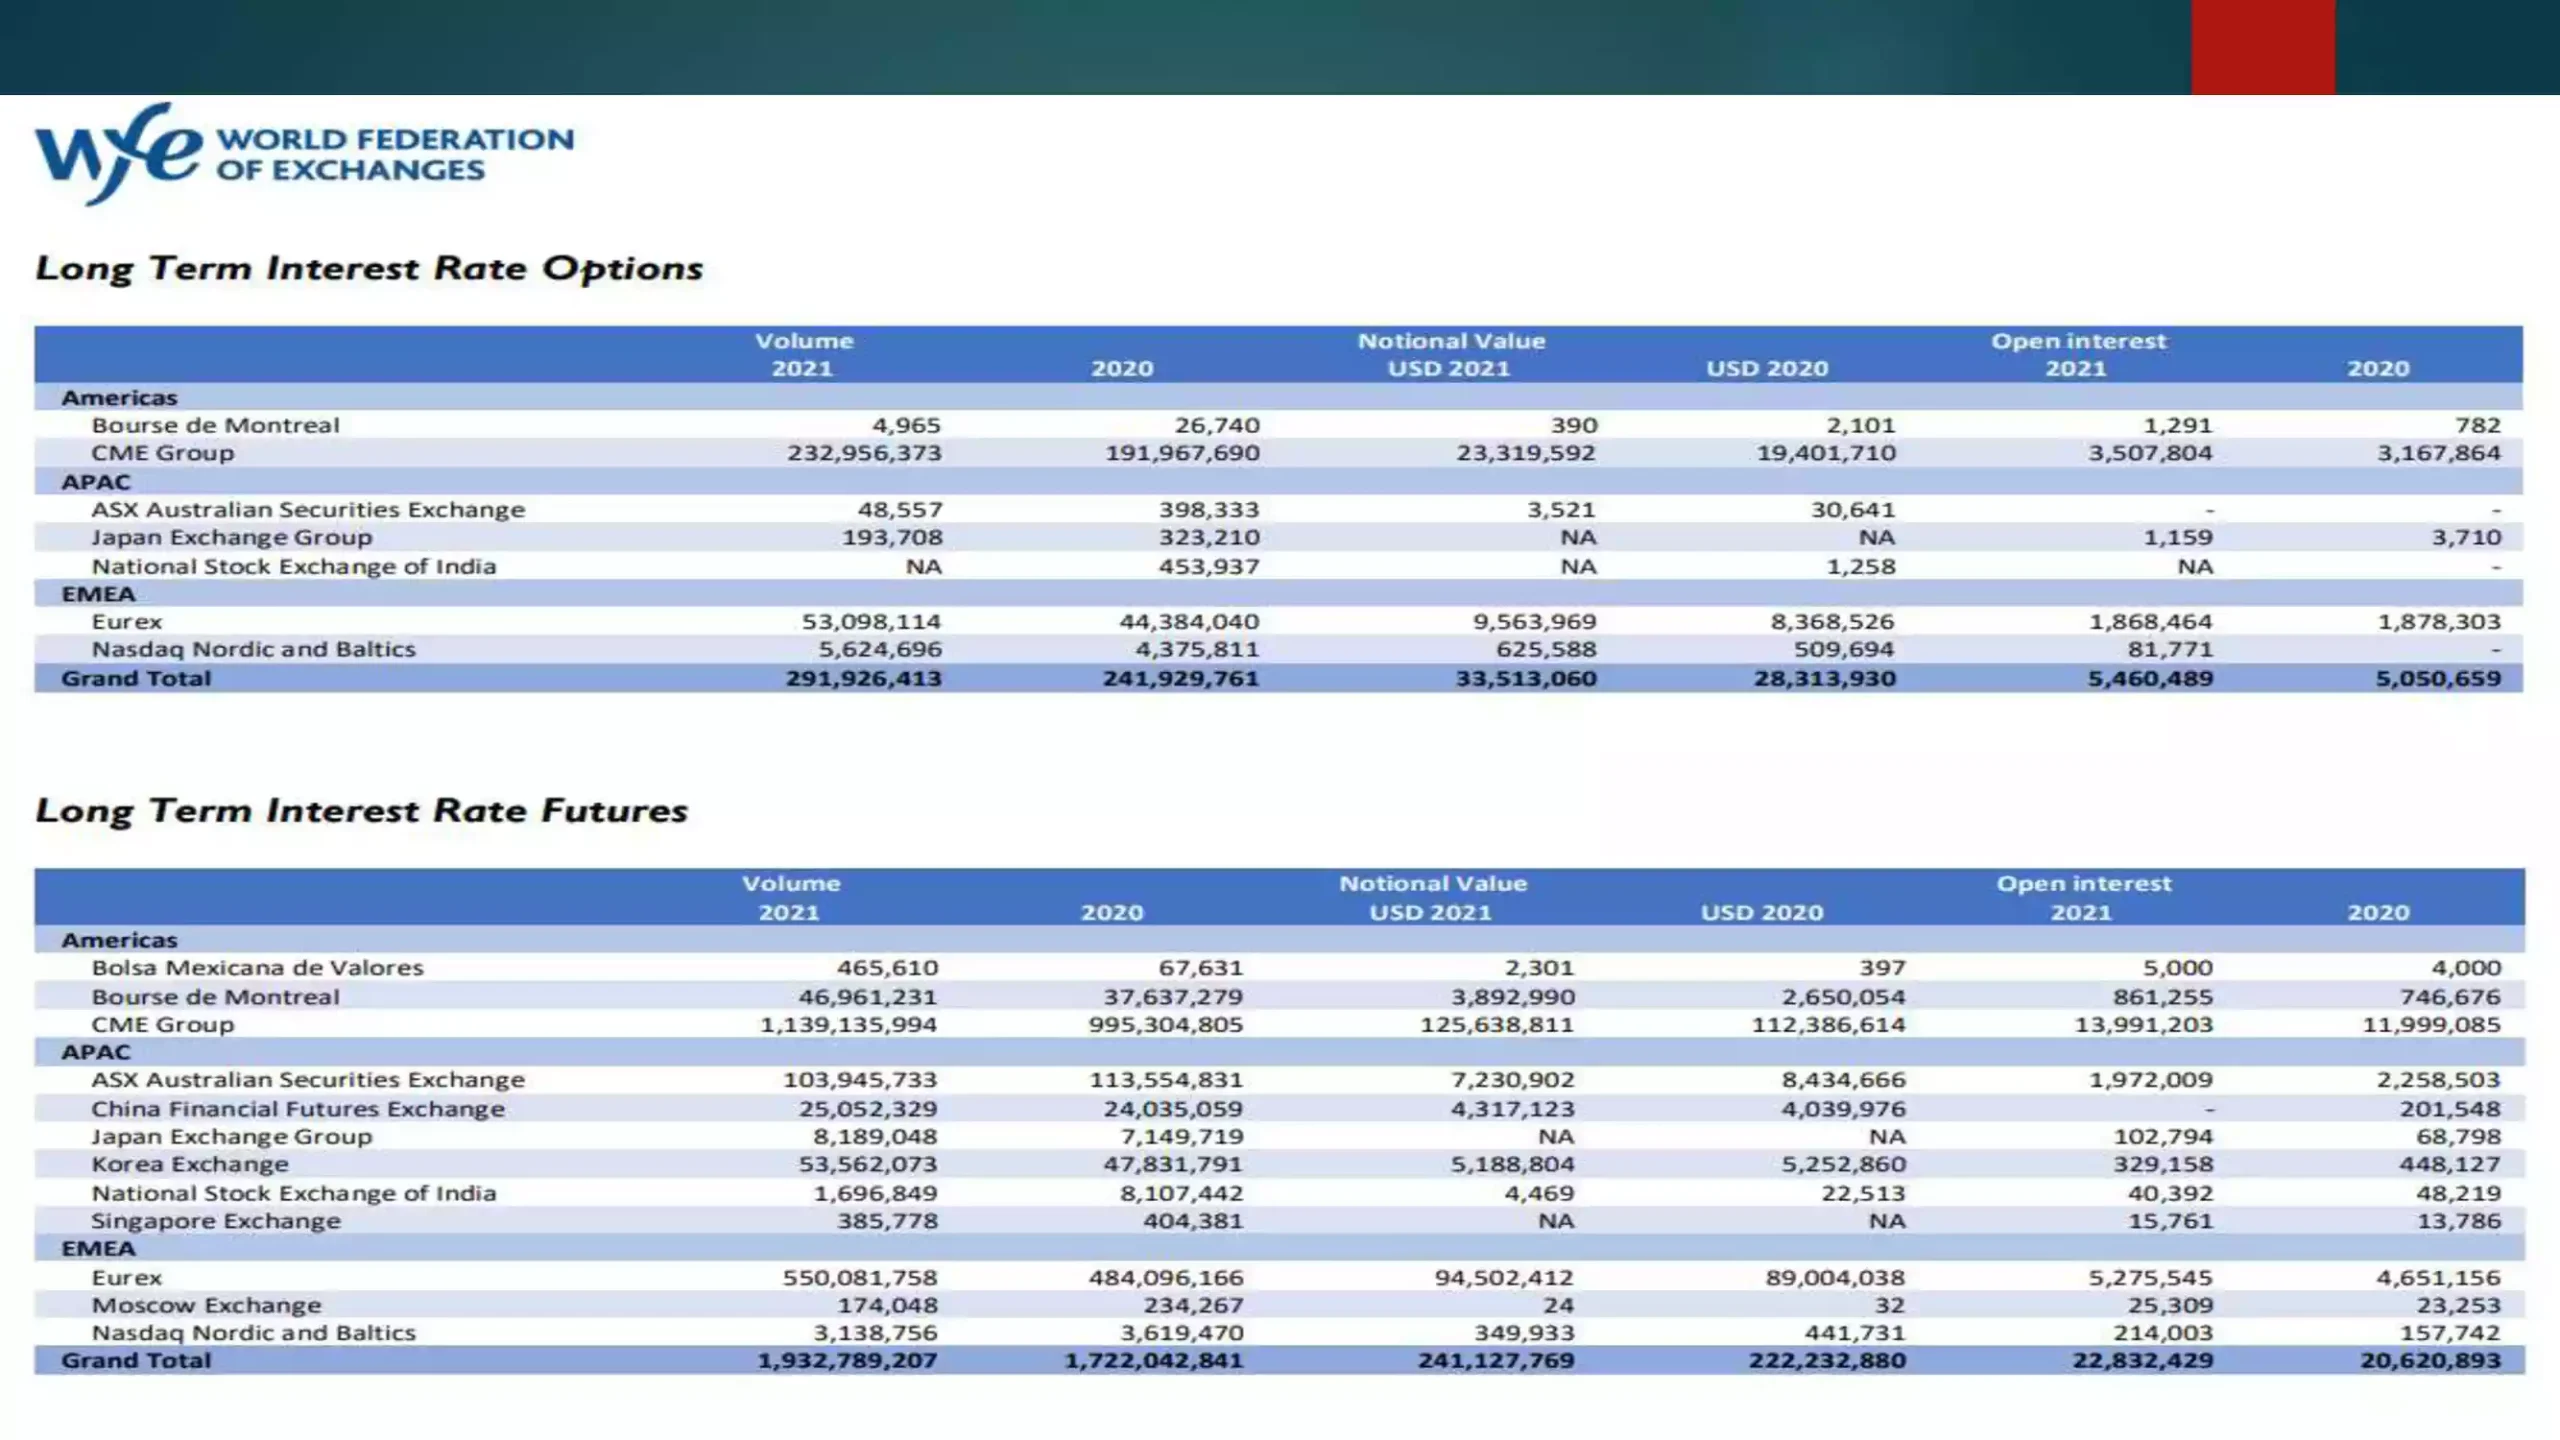Viewport: 2560px width, 1440px height.
Task: Click Eurex futures notional value 94,502,412
Action: [1504, 1278]
